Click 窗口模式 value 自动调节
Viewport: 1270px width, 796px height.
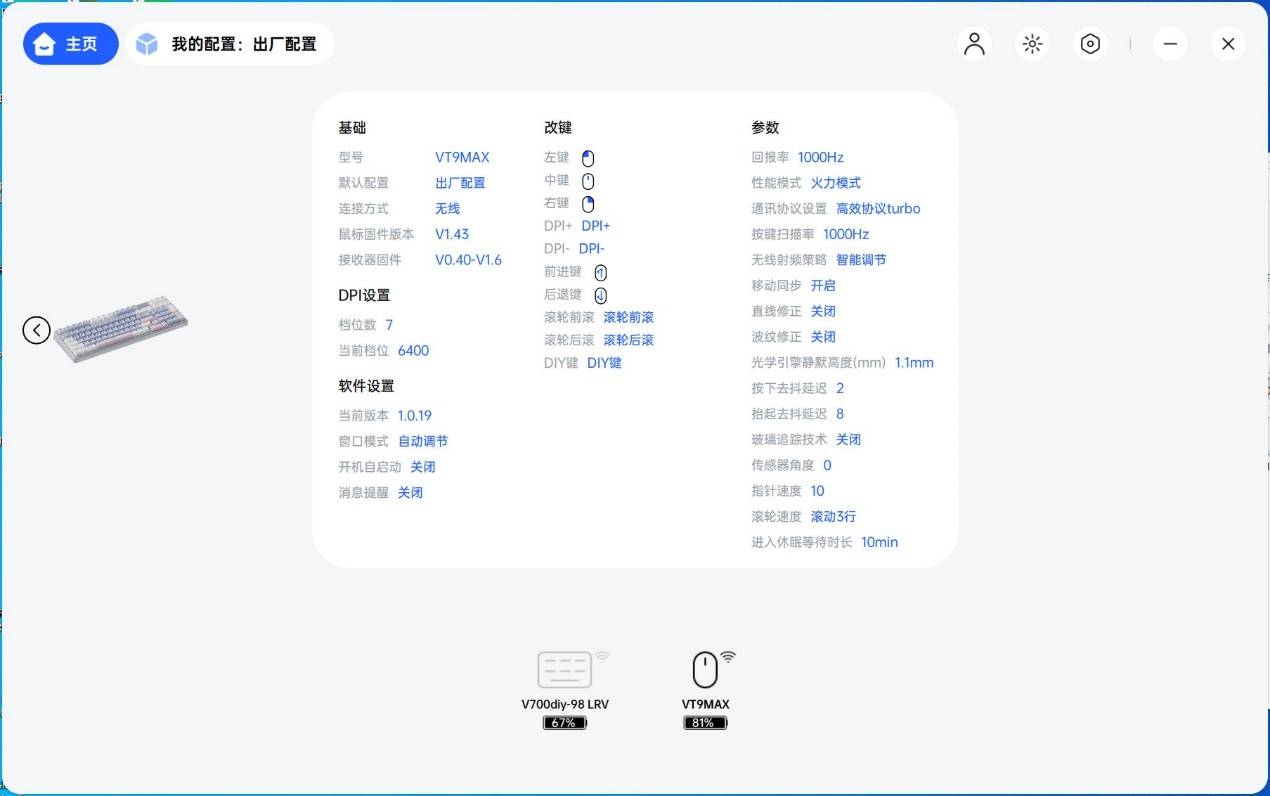pyautogui.click(x=423, y=441)
